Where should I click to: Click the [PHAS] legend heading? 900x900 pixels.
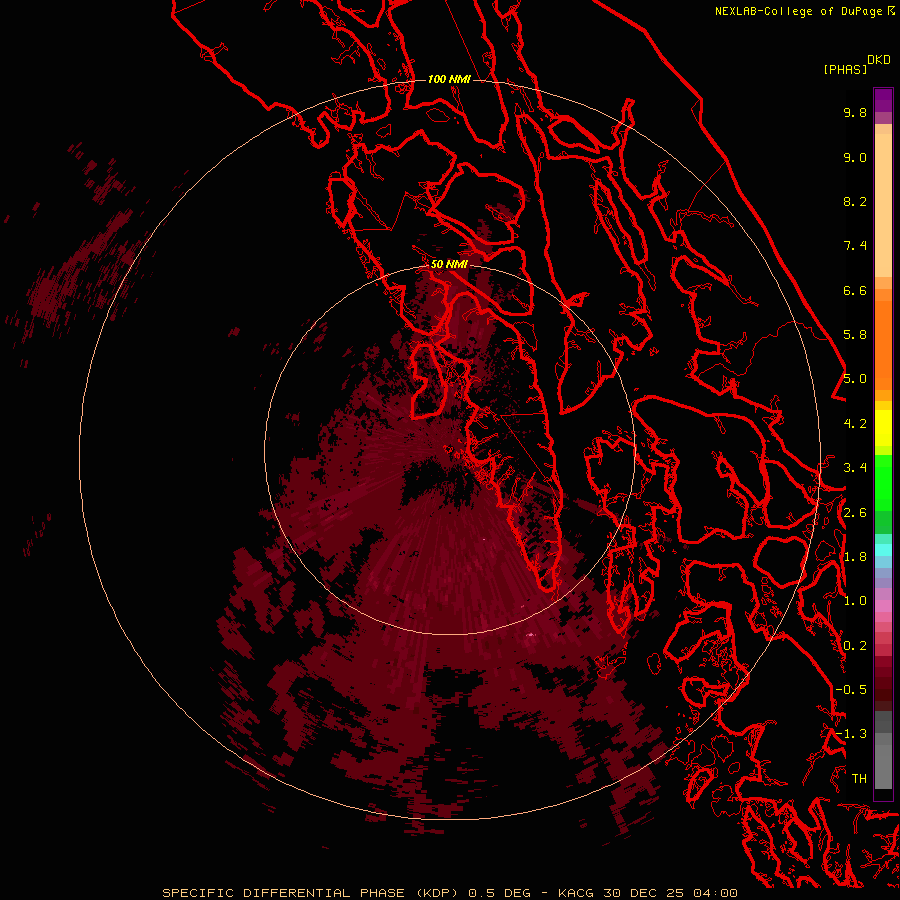coord(845,69)
